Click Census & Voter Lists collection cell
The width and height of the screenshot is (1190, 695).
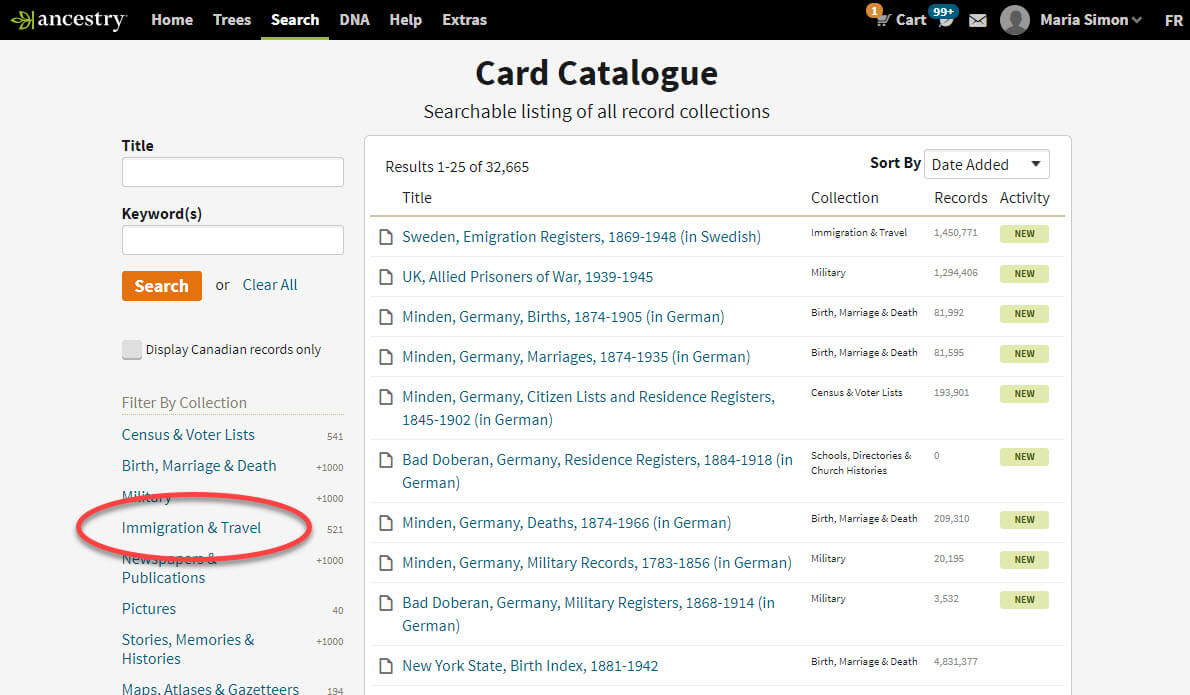coord(857,393)
